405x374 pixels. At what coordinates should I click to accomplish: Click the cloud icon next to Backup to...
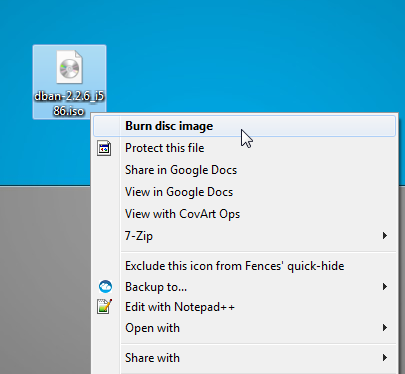pyautogui.click(x=105, y=287)
